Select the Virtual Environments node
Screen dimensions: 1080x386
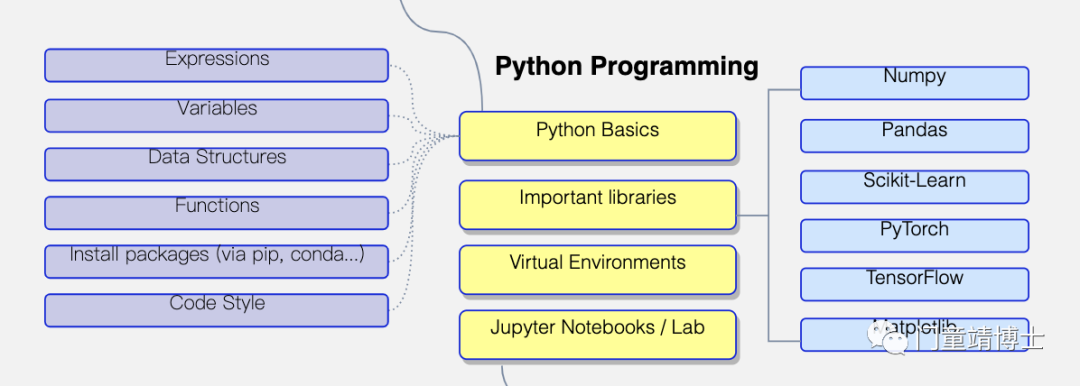tap(598, 270)
